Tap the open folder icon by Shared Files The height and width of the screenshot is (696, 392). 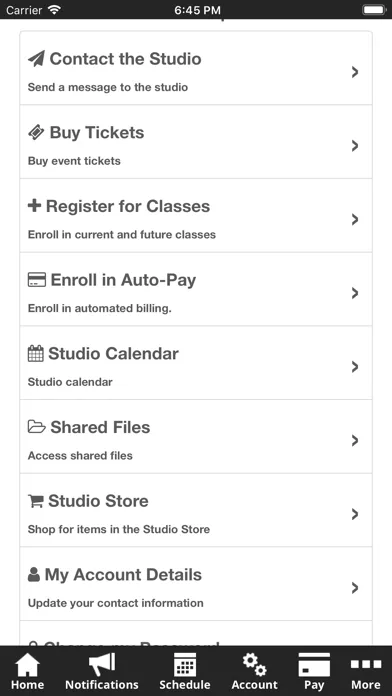click(x=37, y=427)
